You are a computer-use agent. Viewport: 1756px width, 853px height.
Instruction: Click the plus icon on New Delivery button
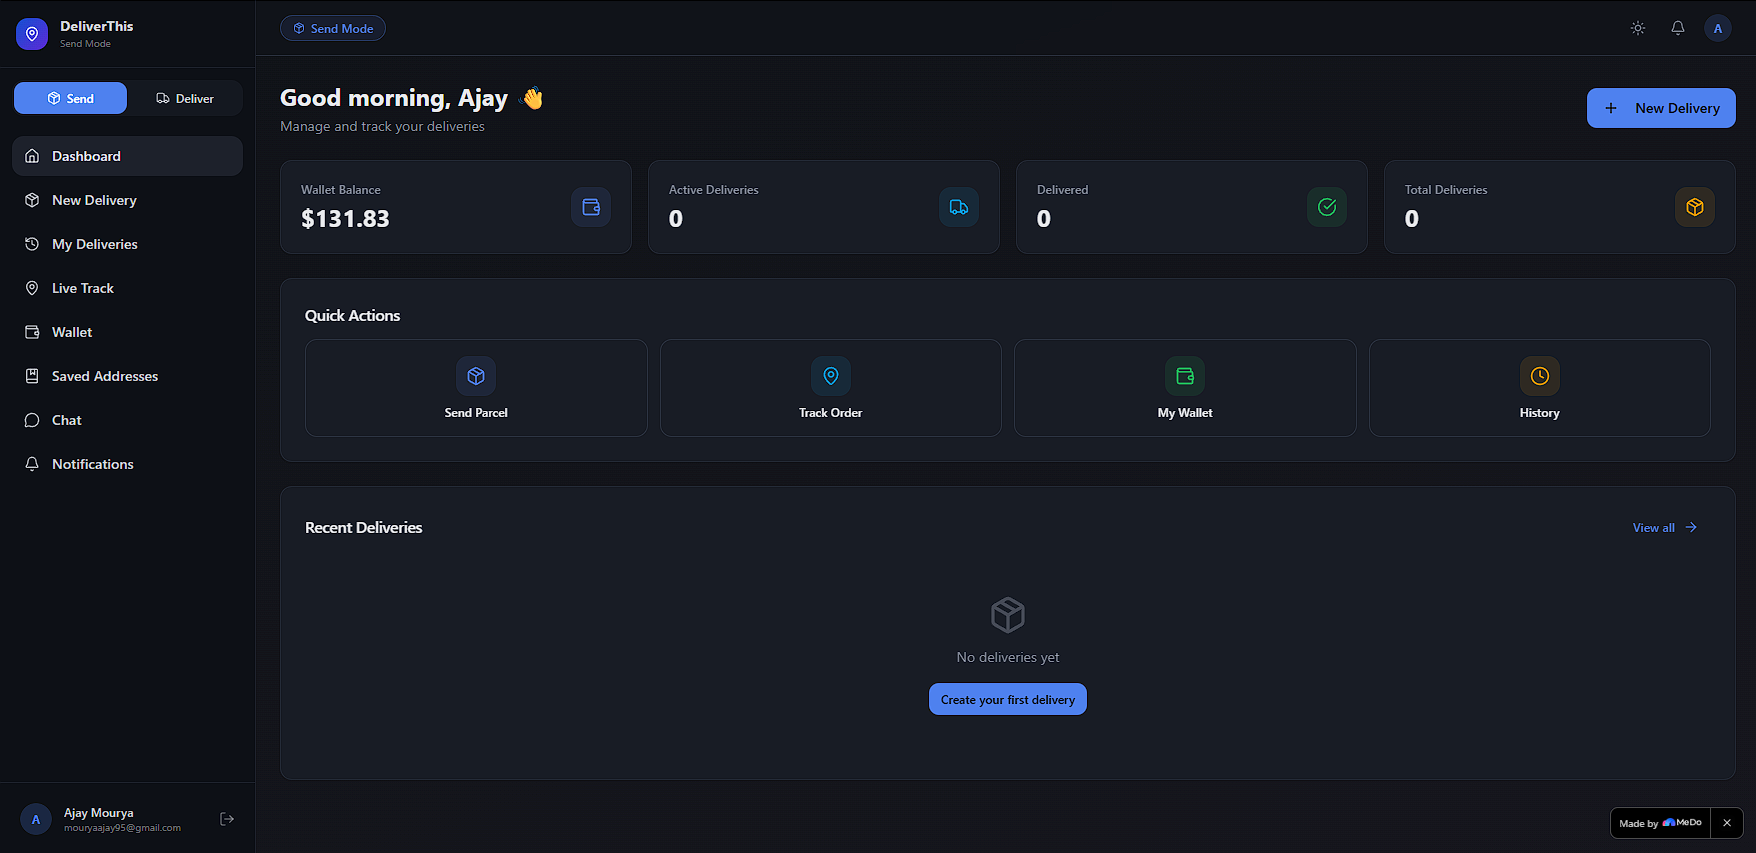[x=1611, y=108]
